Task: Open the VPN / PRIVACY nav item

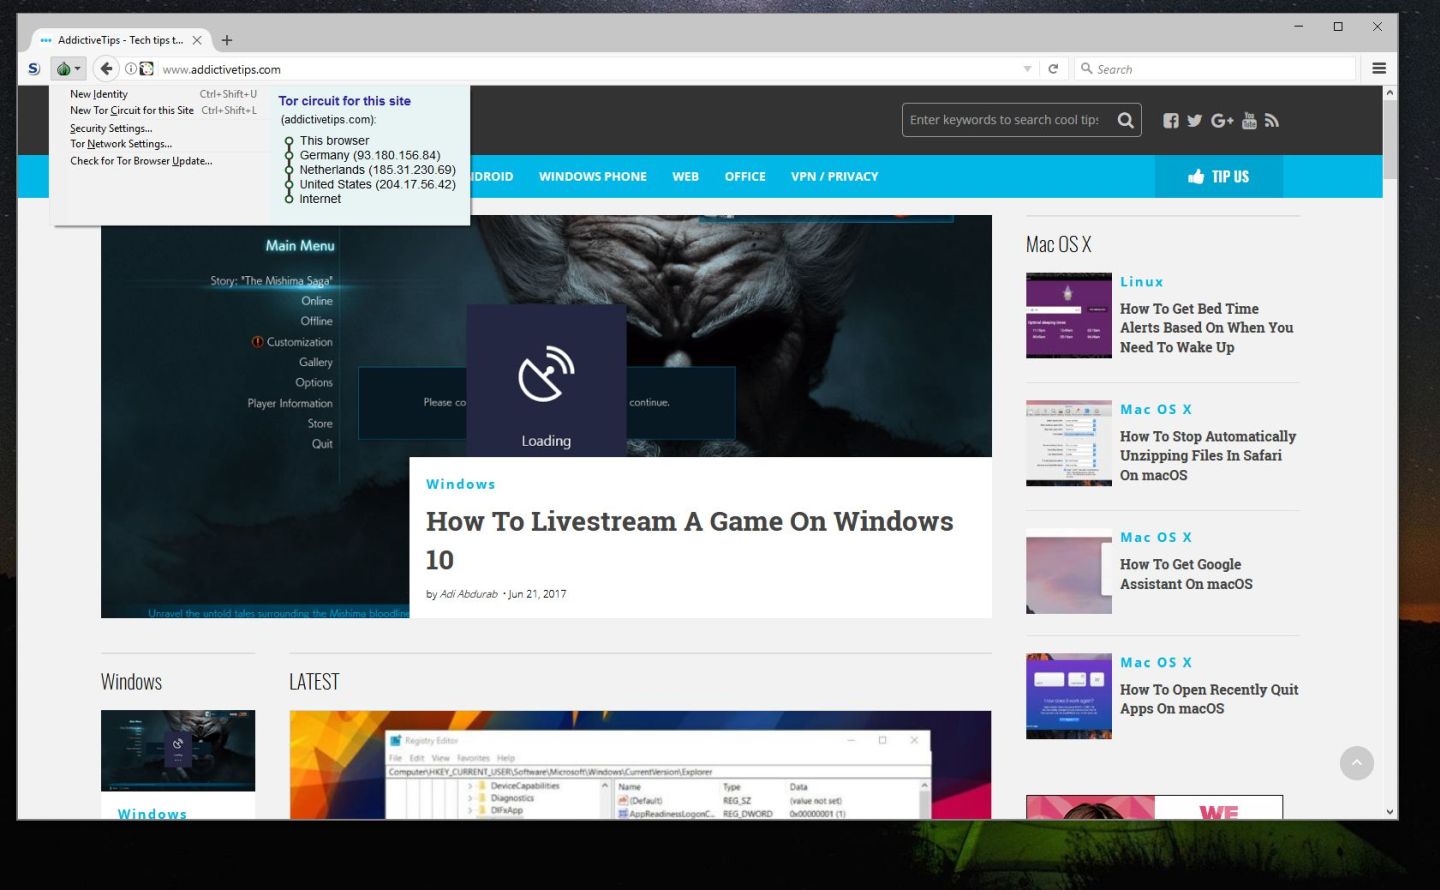Action: point(835,176)
